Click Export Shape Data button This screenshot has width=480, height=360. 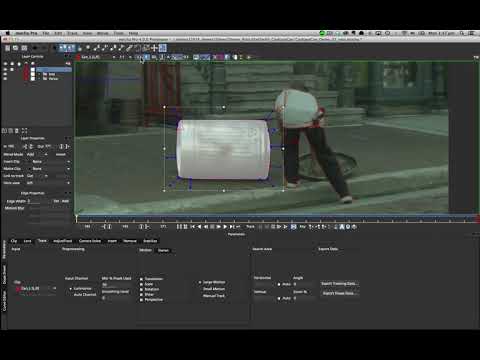[339, 293]
